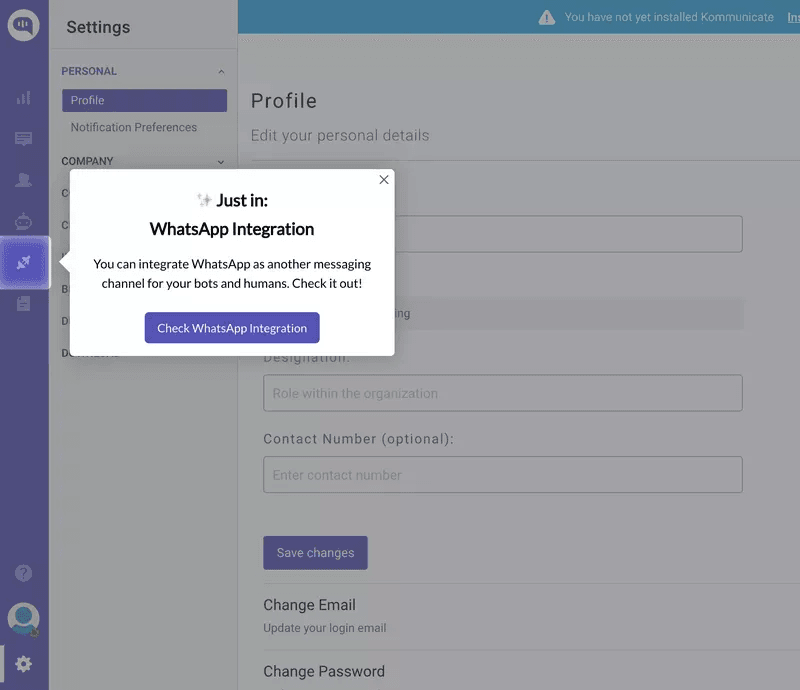Image resolution: width=800 pixels, height=690 pixels.
Task: Collapse the PERSONAL settings section
Action: (x=221, y=72)
